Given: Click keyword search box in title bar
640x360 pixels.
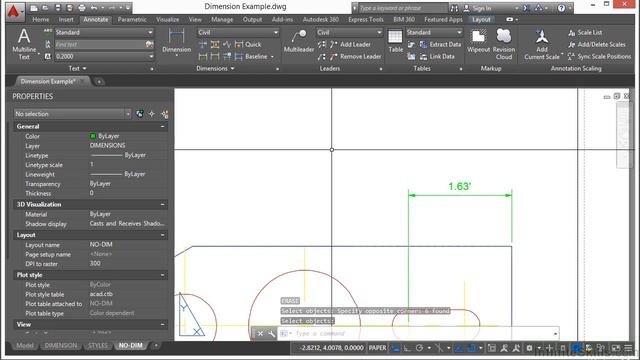Looking at the screenshot, I should [x=402, y=8].
